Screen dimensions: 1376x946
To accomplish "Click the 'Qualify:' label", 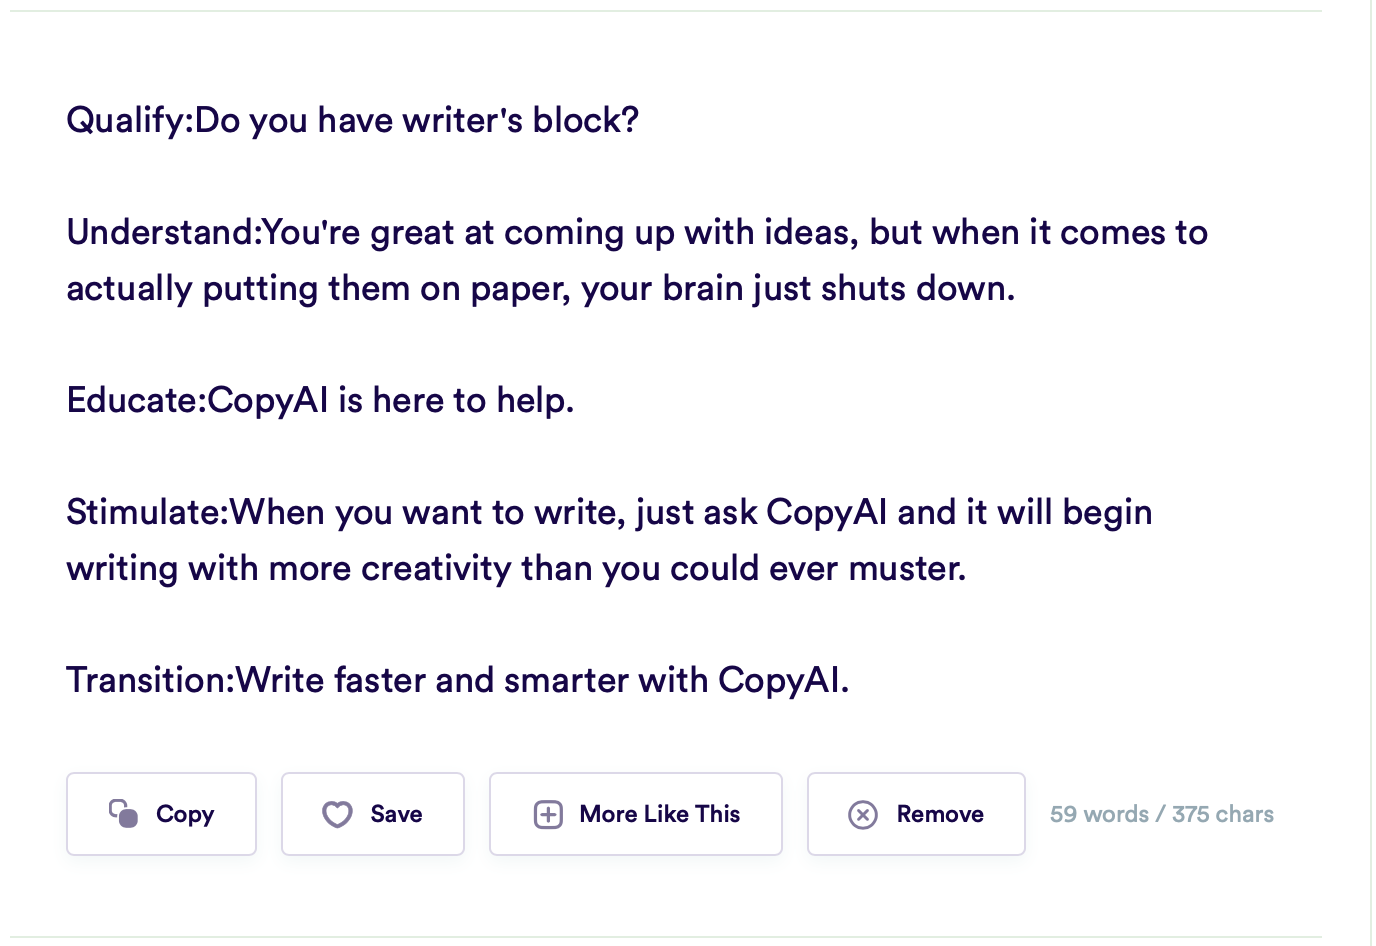I will 130,121.
